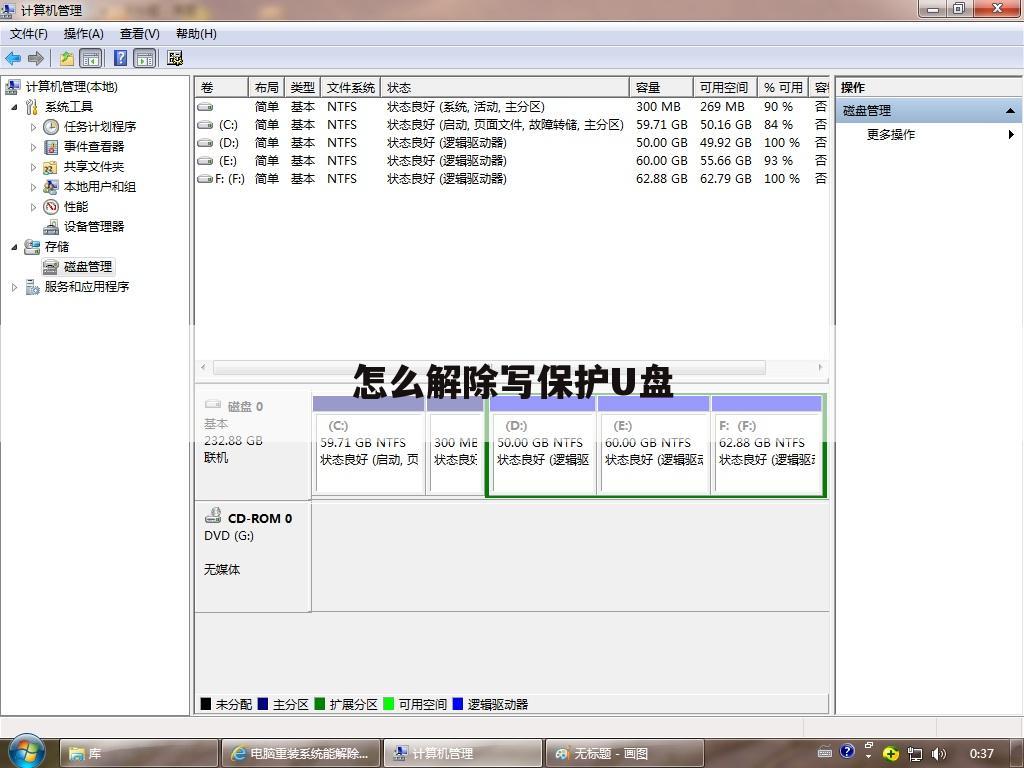
Task: Click the F: 62.88 GB partition block
Action: [767, 445]
